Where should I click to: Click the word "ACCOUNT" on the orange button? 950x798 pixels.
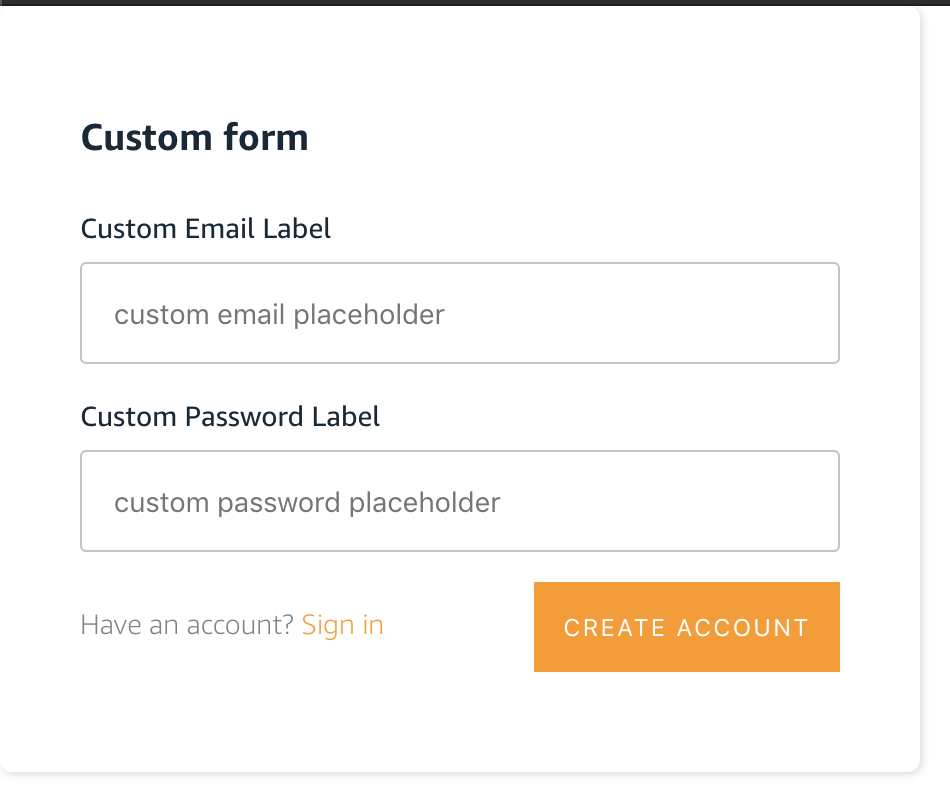(x=742, y=628)
